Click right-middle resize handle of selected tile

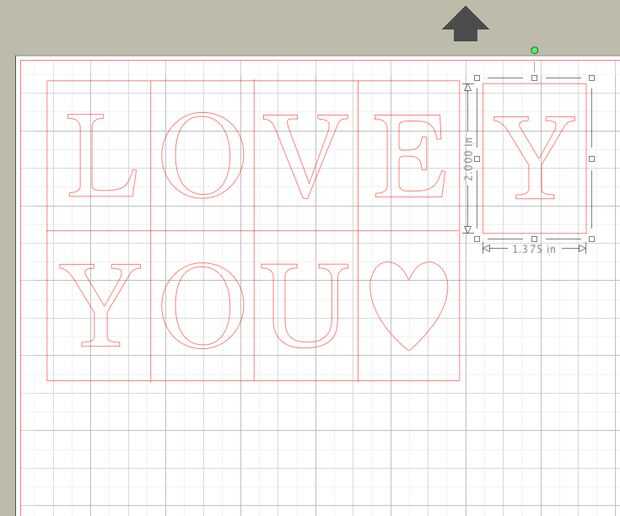(592, 159)
